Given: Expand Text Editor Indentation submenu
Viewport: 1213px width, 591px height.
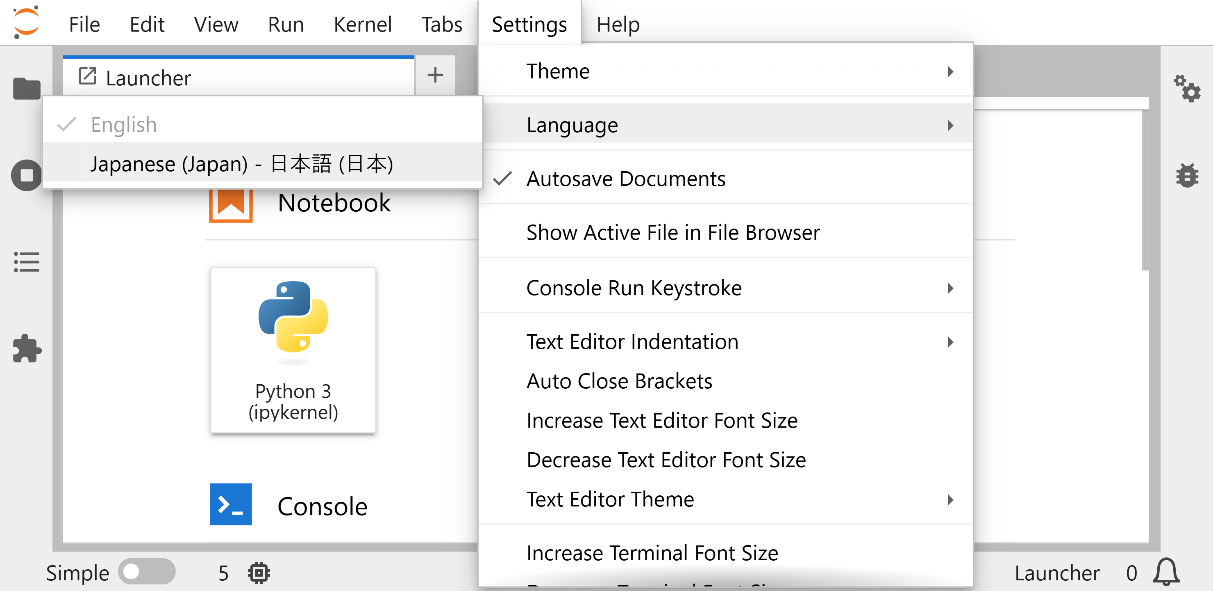Looking at the screenshot, I should (725, 342).
